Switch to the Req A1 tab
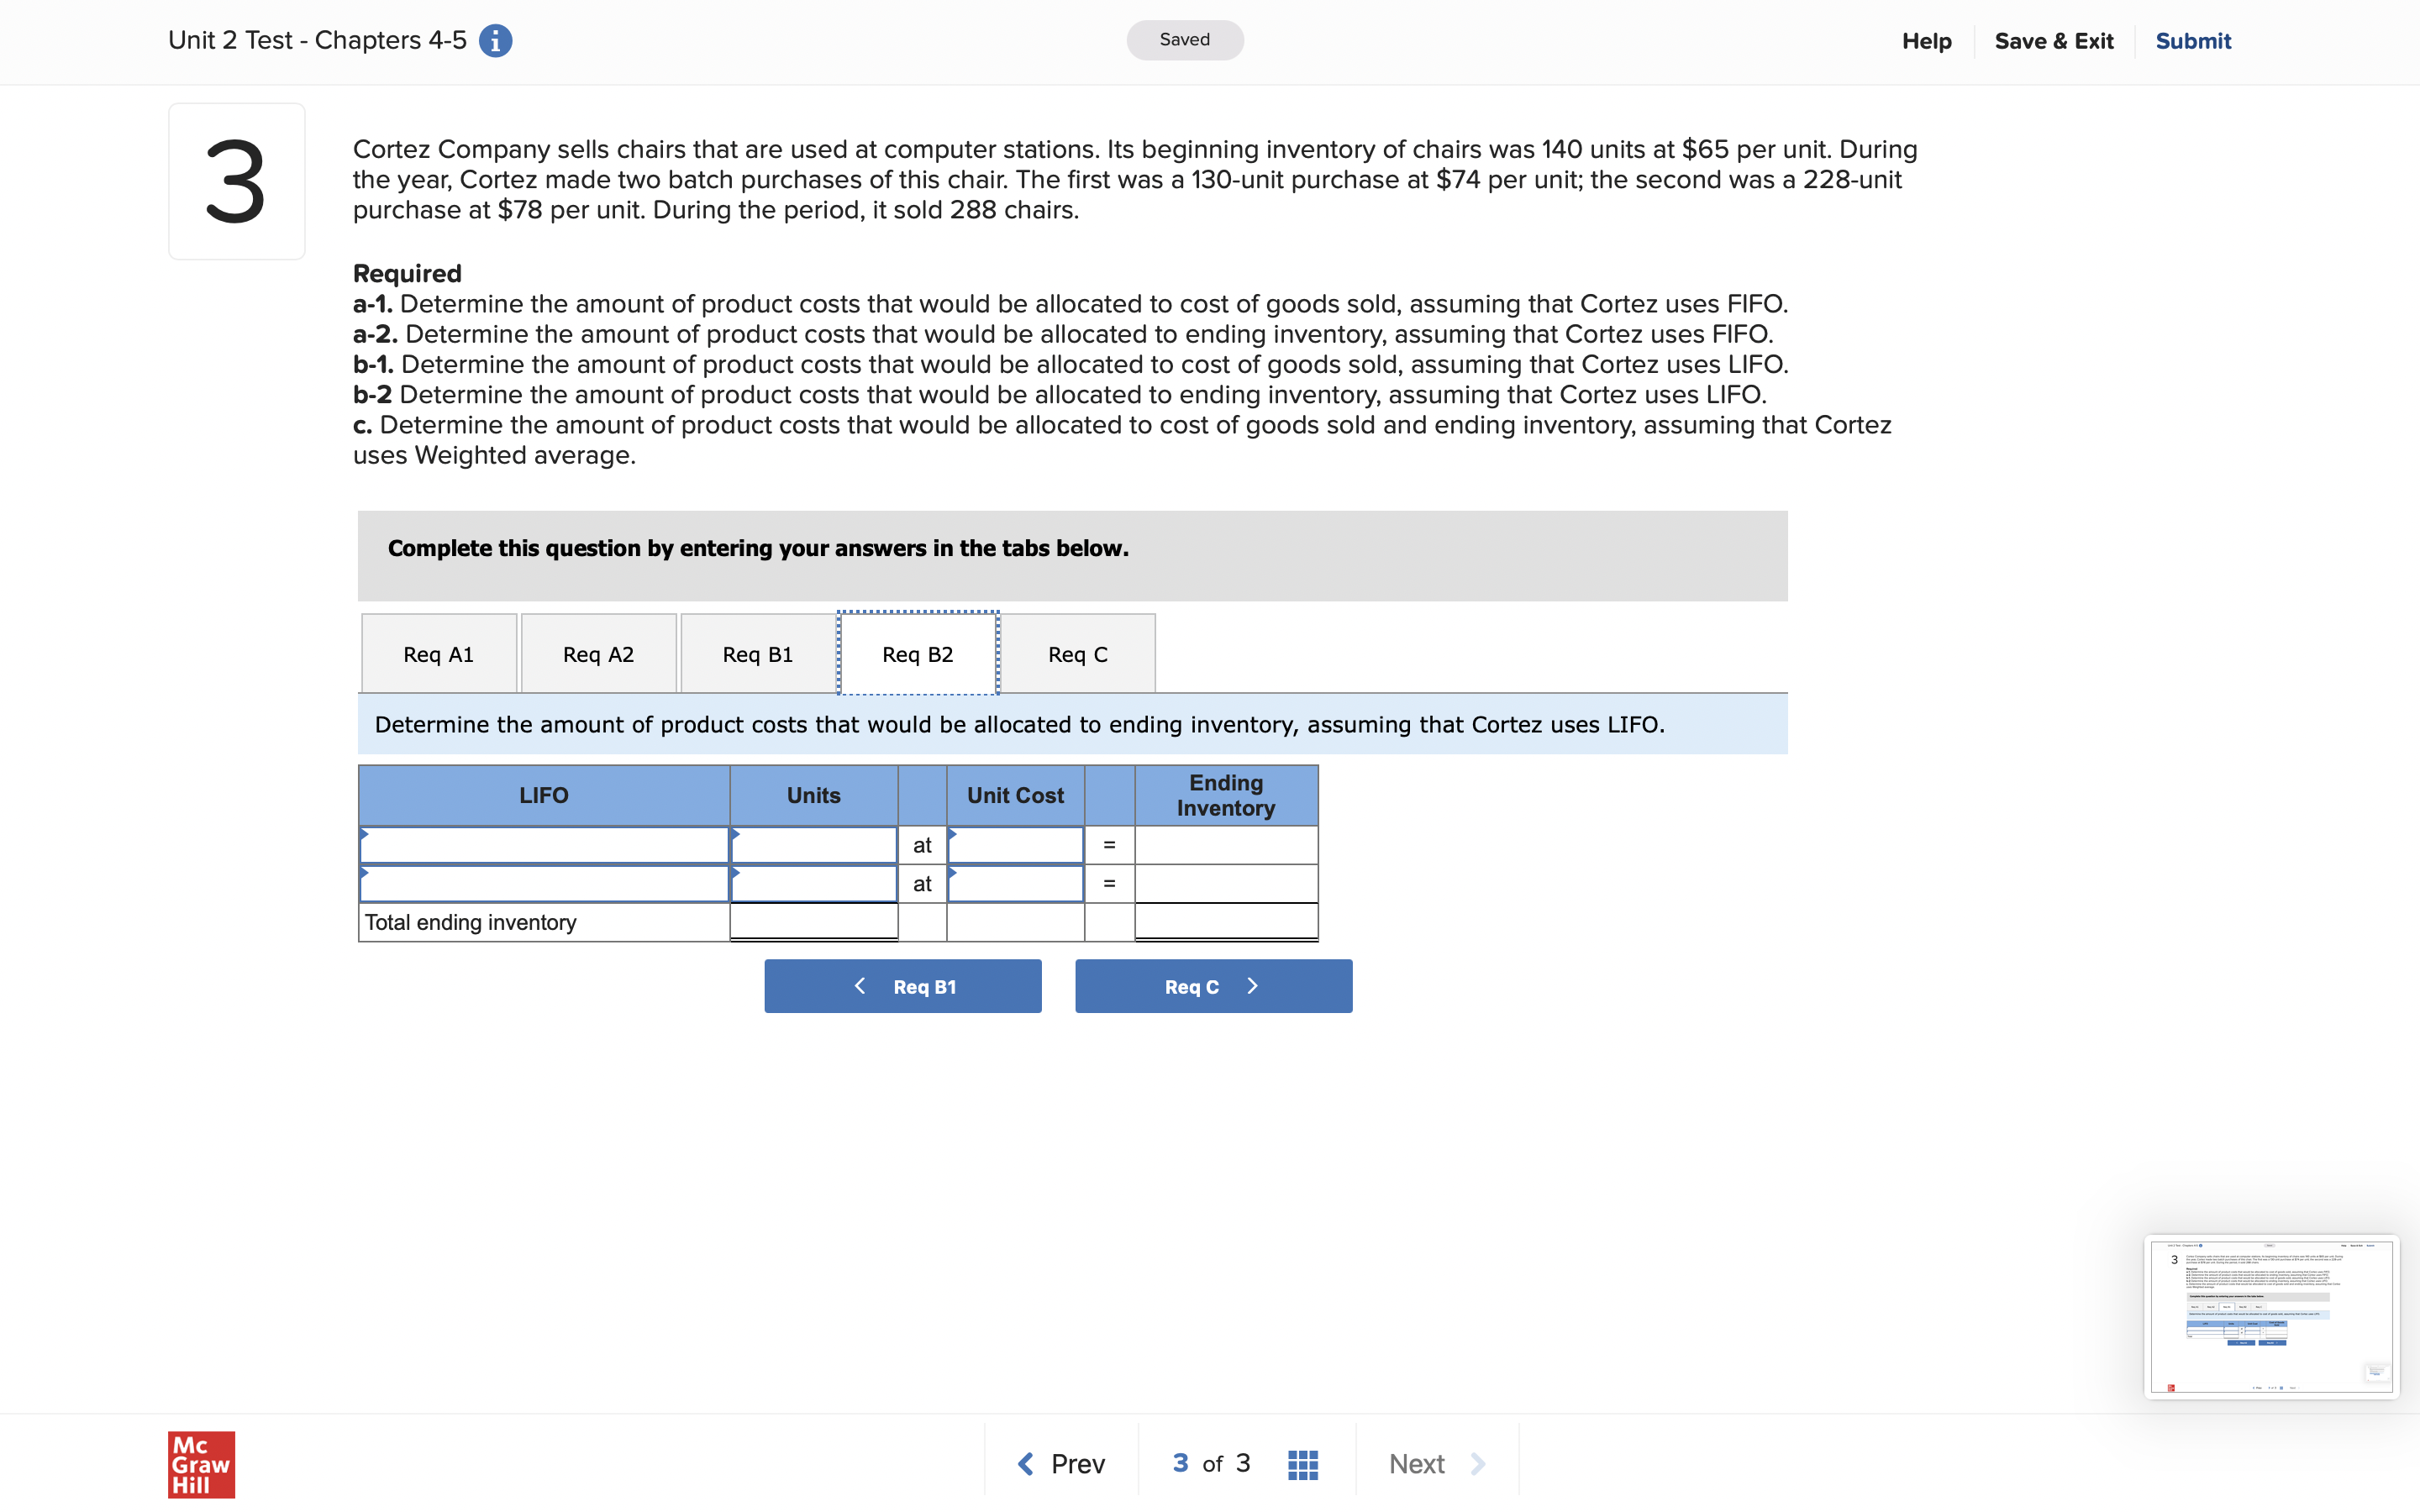Viewport: 2420px width, 1512px height. click(x=438, y=655)
